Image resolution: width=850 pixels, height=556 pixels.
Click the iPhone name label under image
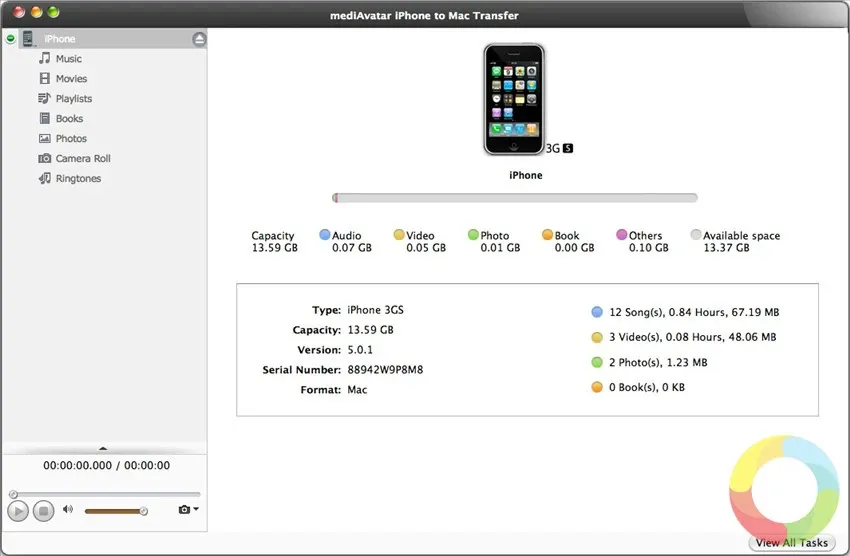point(525,175)
